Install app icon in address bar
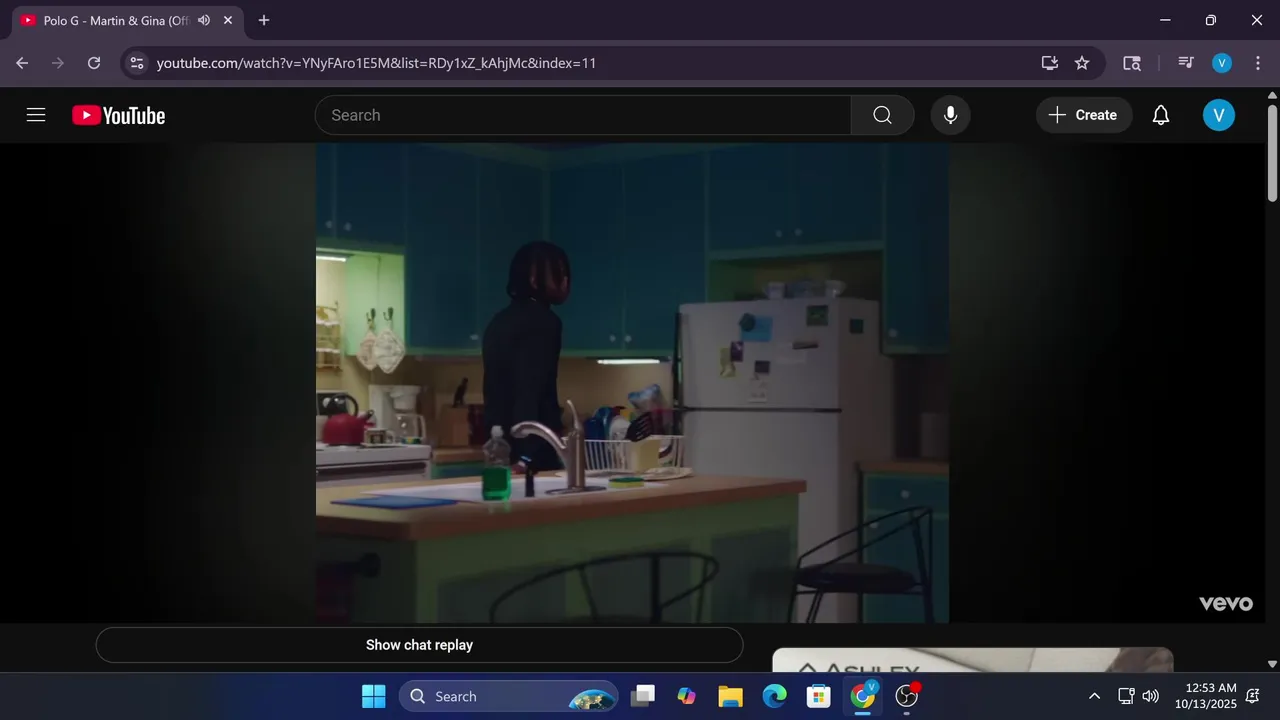1280x720 pixels. coord(1049,63)
